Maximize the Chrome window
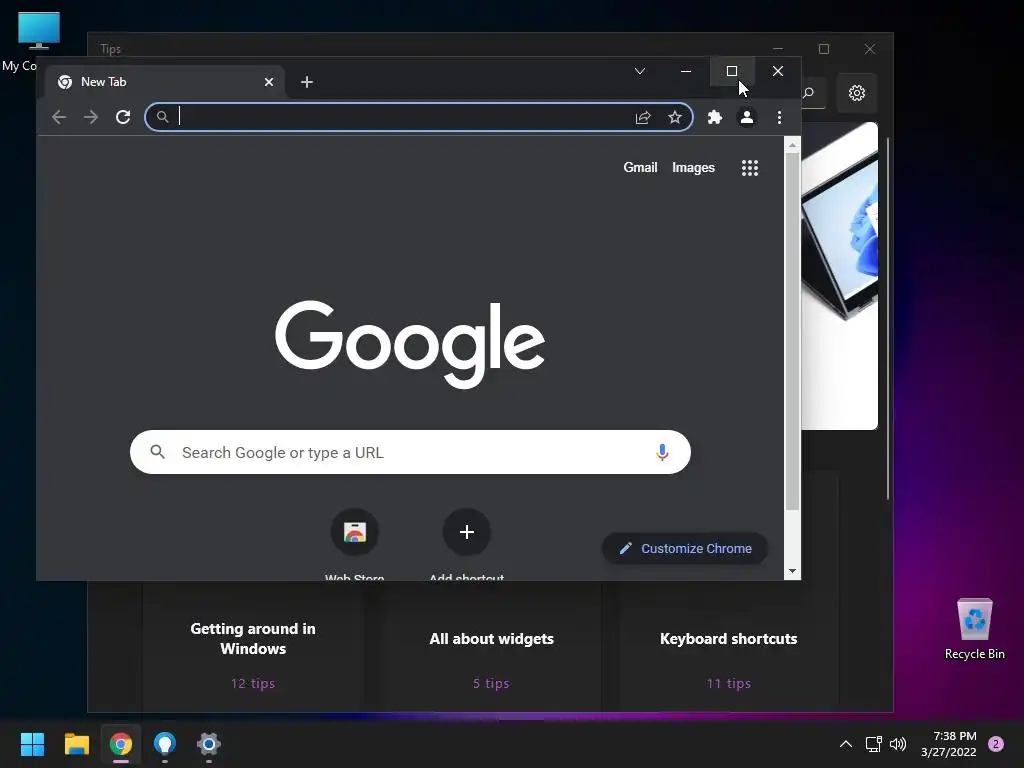 tap(732, 71)
